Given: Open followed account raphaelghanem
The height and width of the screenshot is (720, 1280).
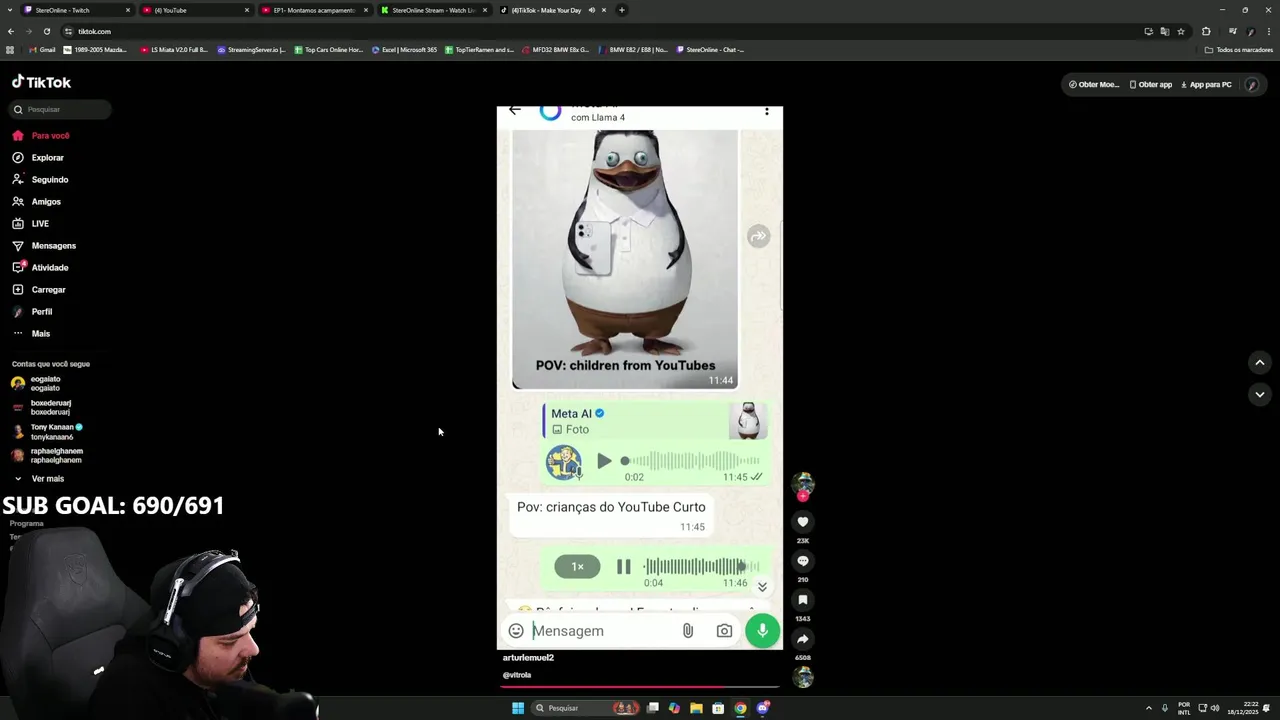Looking at the screenshot, I should [x=47, y=455].
